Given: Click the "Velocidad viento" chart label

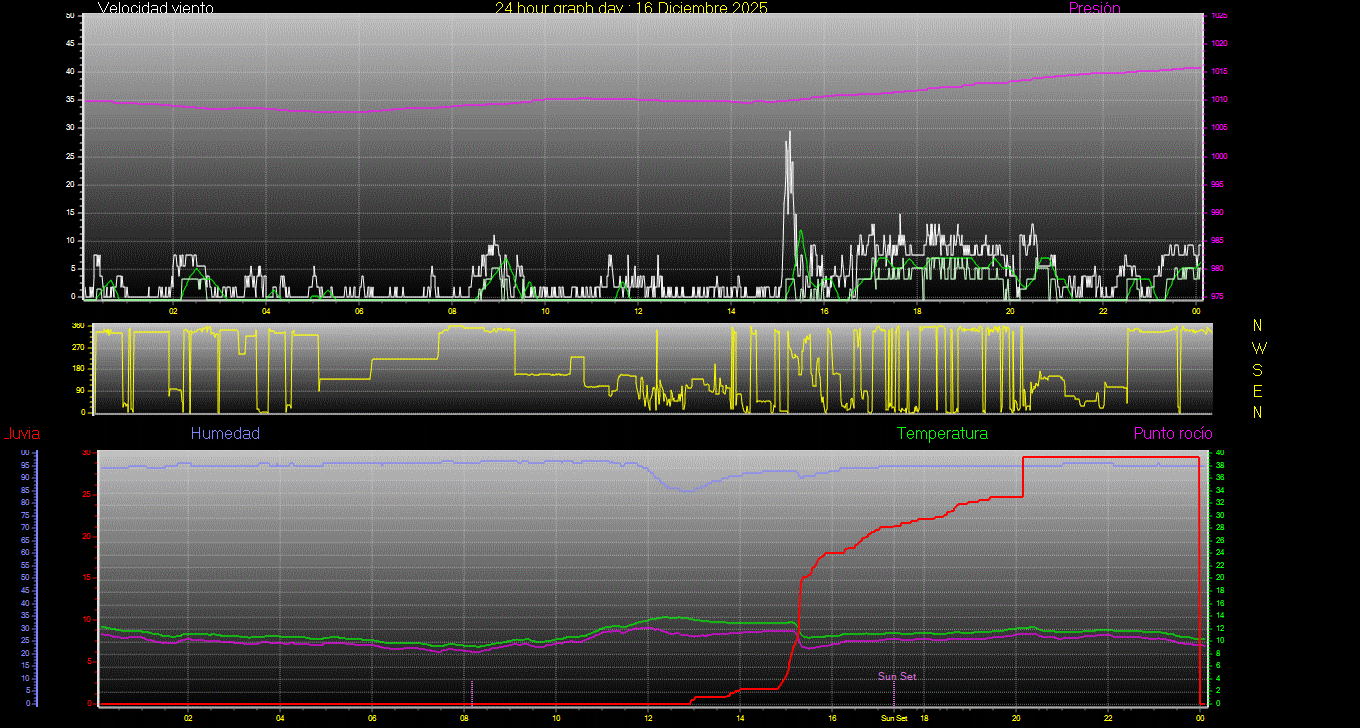Looking at the screenshot, I should pos(155,8).
